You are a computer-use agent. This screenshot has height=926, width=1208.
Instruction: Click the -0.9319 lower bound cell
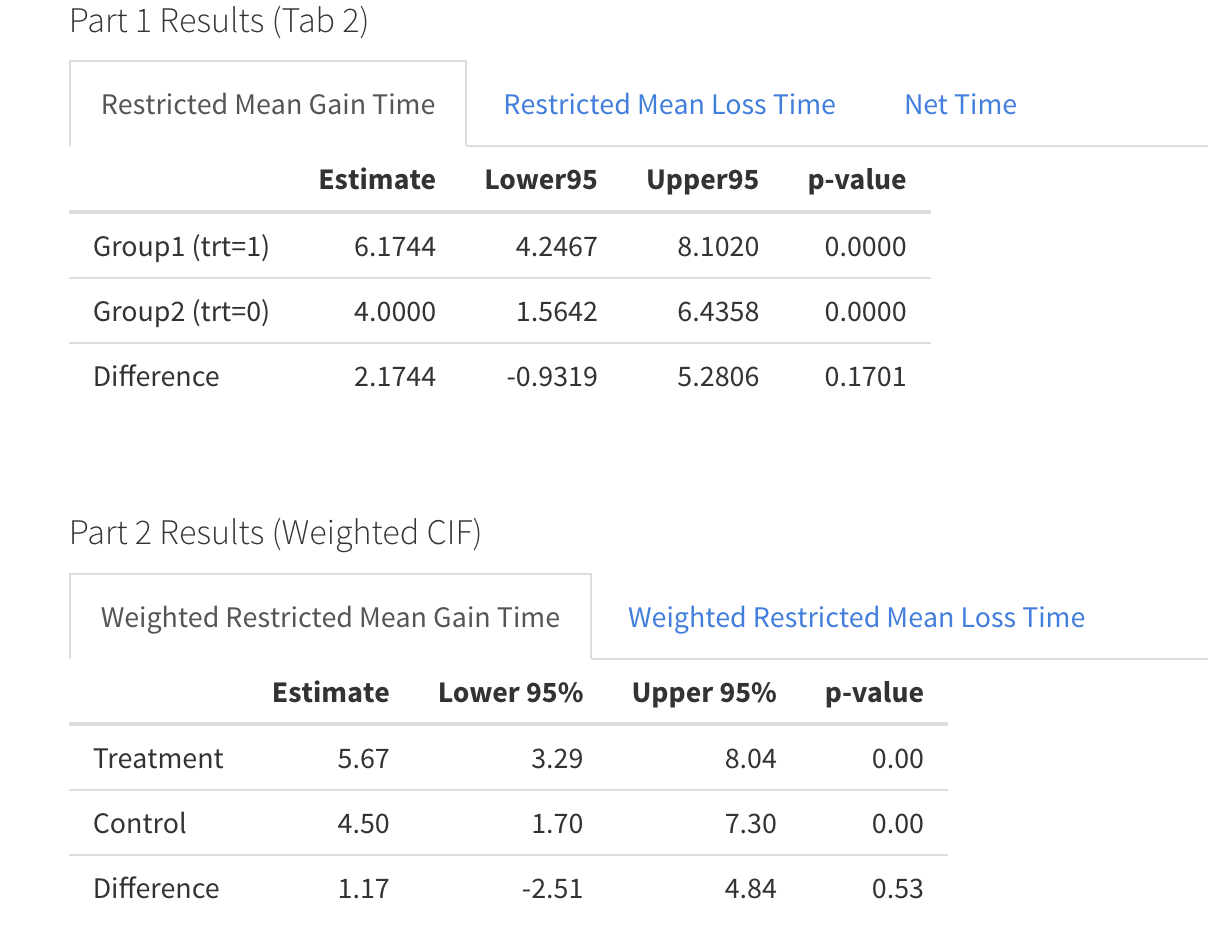555,377
